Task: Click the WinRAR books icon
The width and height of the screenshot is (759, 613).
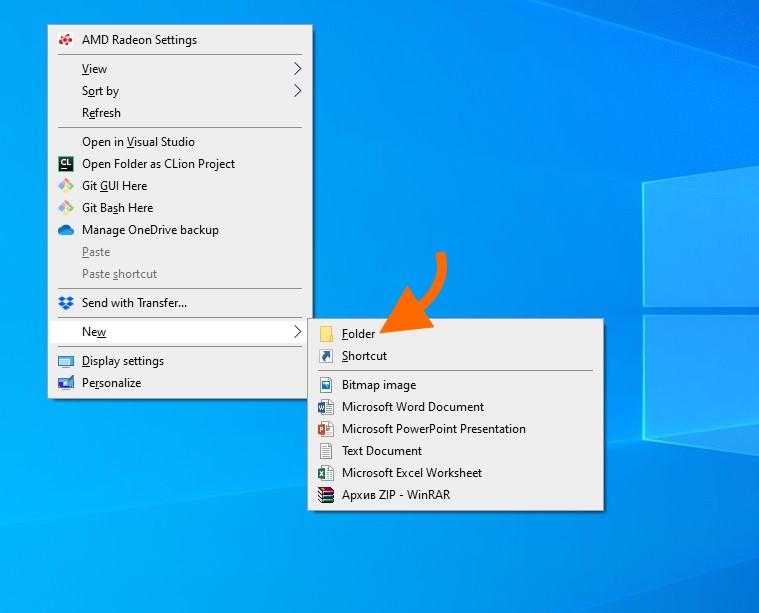Action: pos(325,495)
